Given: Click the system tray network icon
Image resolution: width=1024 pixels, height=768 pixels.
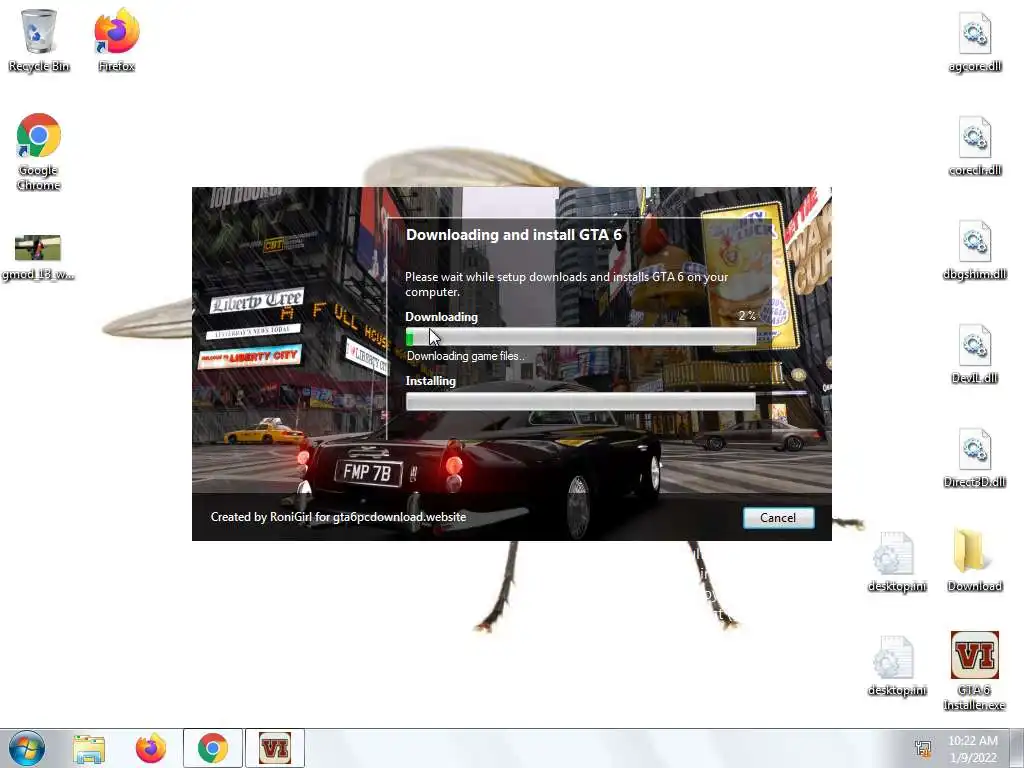Looking at the screenshot, I should coord(923,748).
